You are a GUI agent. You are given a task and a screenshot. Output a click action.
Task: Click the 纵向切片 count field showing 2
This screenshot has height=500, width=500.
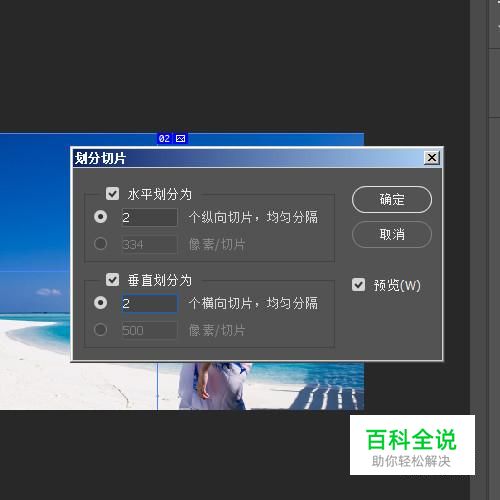149,217
